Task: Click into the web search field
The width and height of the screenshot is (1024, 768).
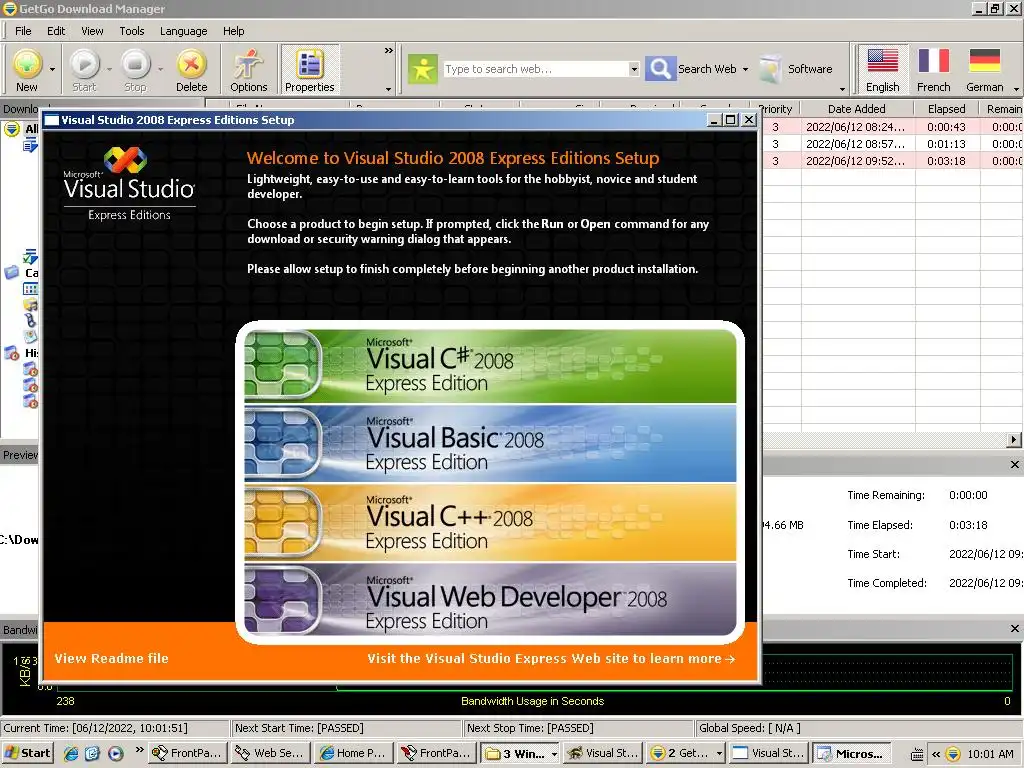Action: [x=536, y=69]
